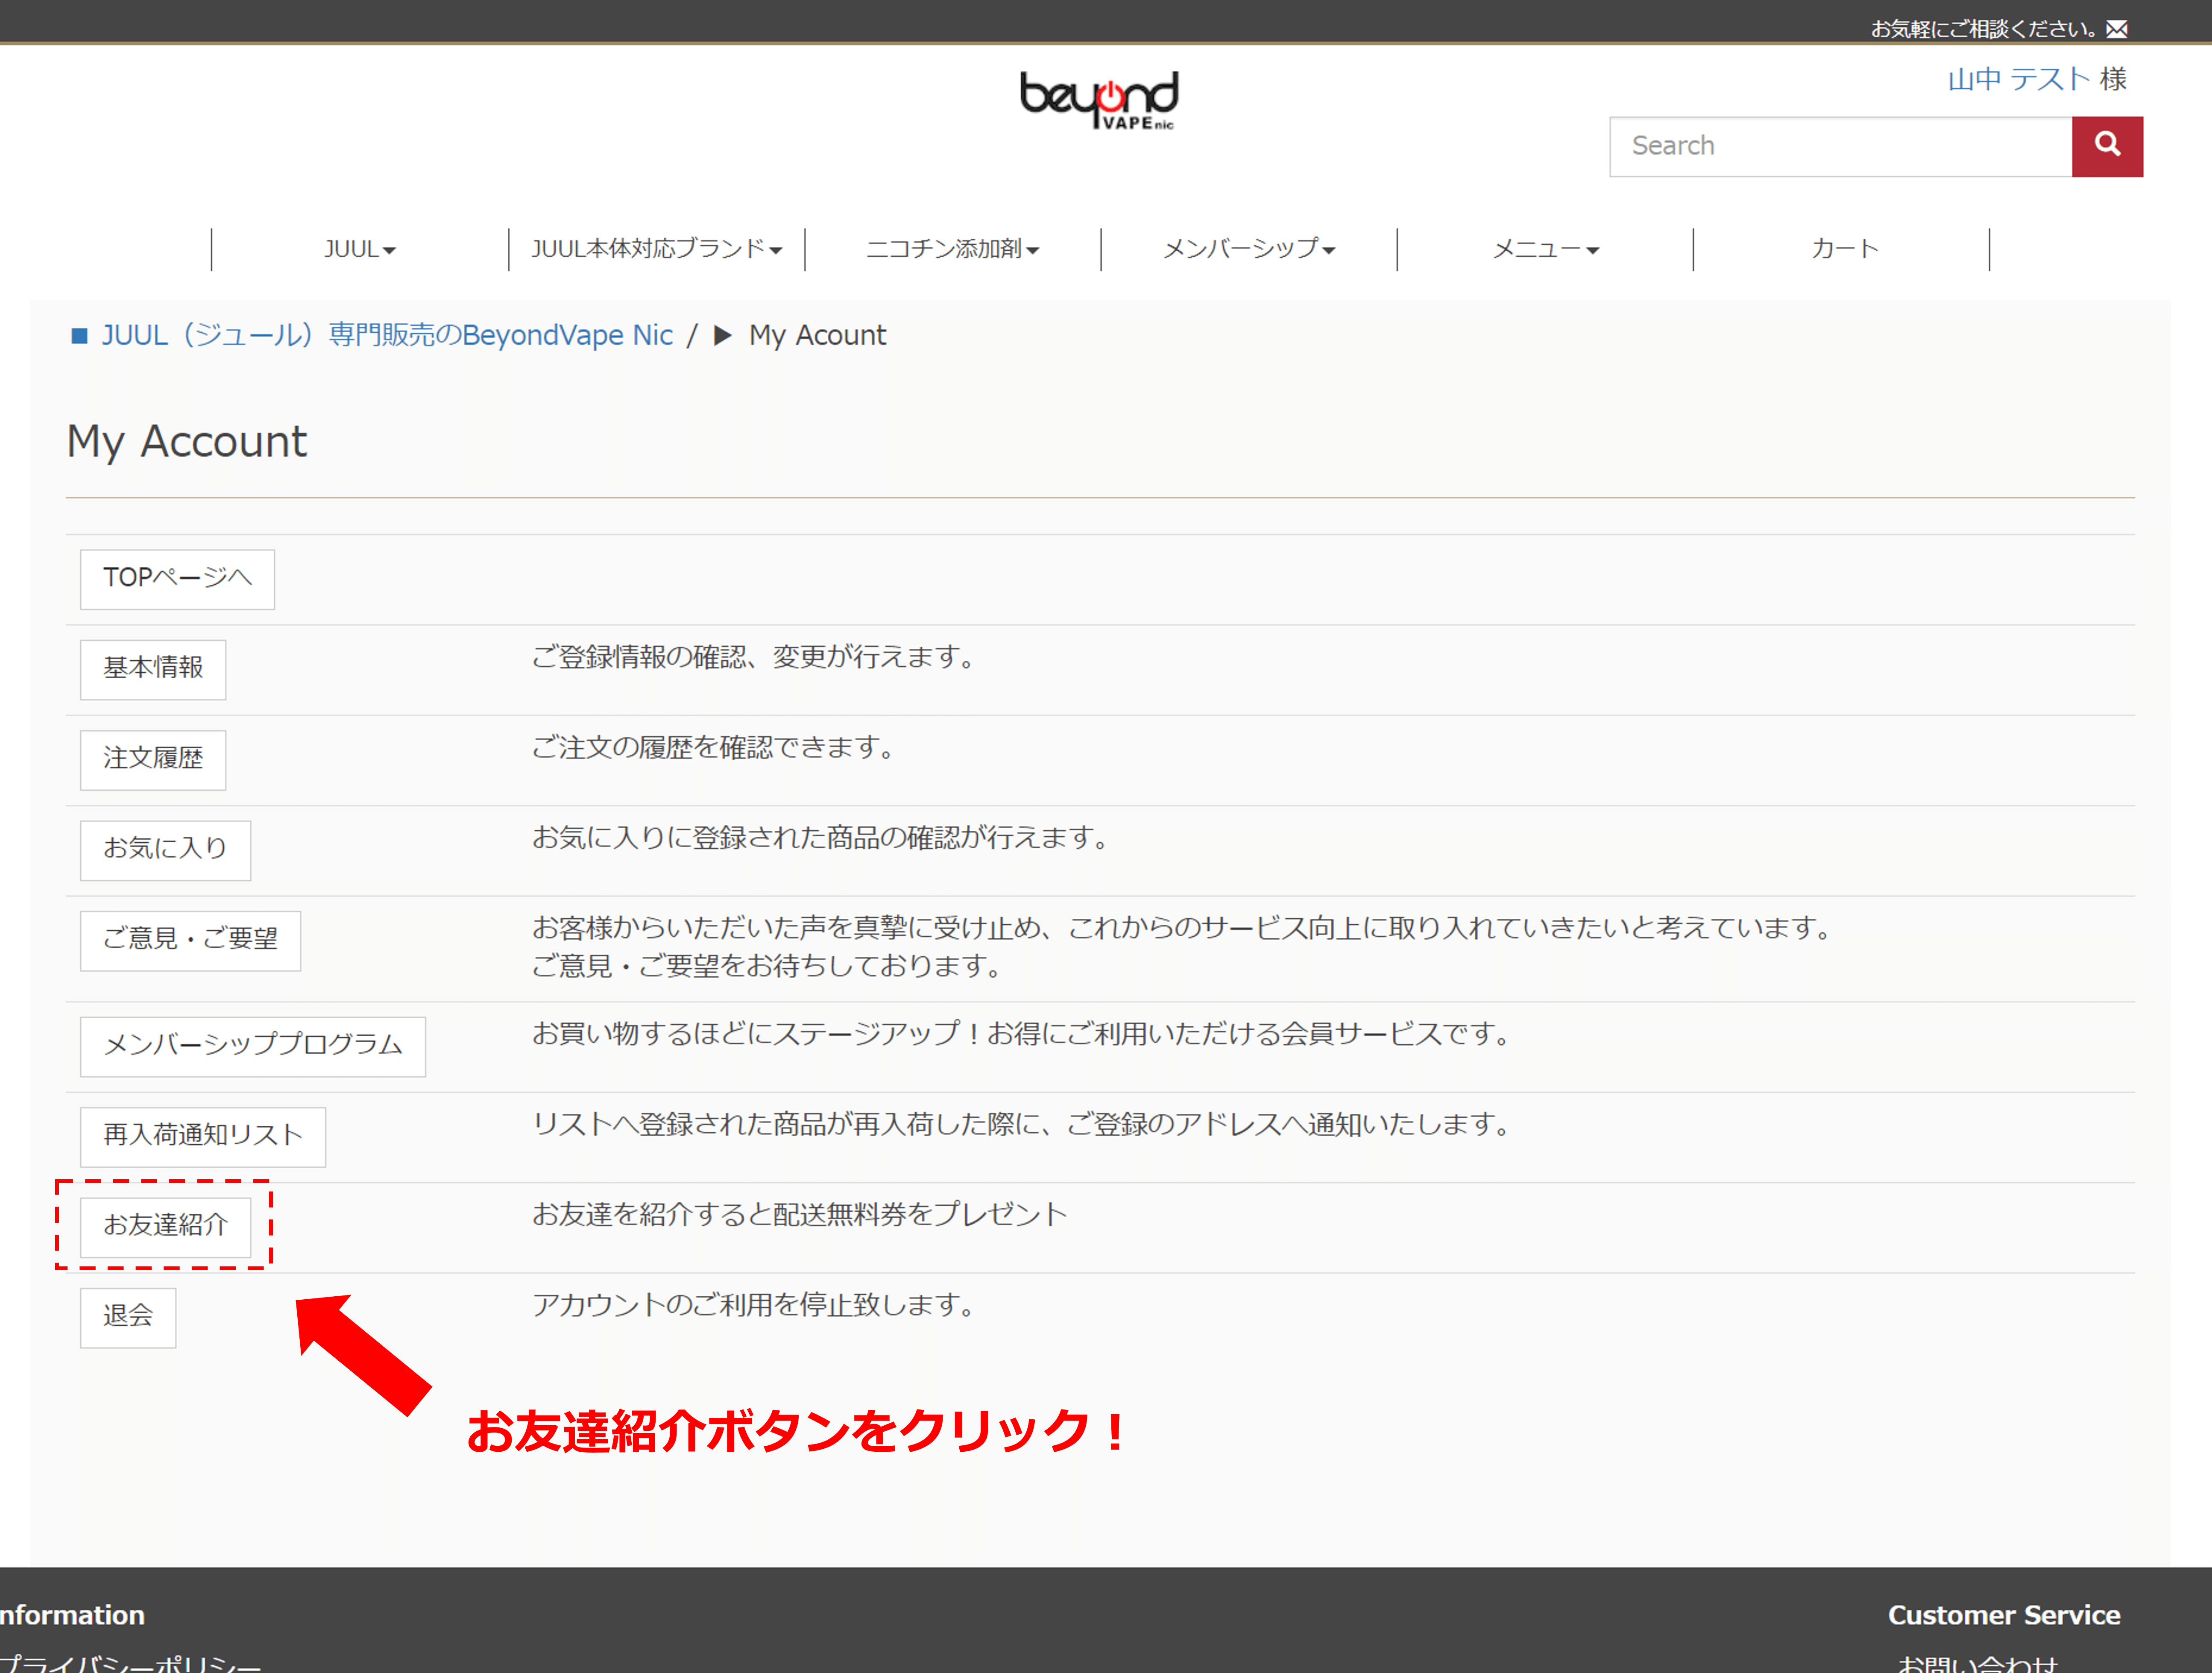Expand the JUUL本体対応ブランド dropdown
Screen dimensions: 2212x1673
656,249
